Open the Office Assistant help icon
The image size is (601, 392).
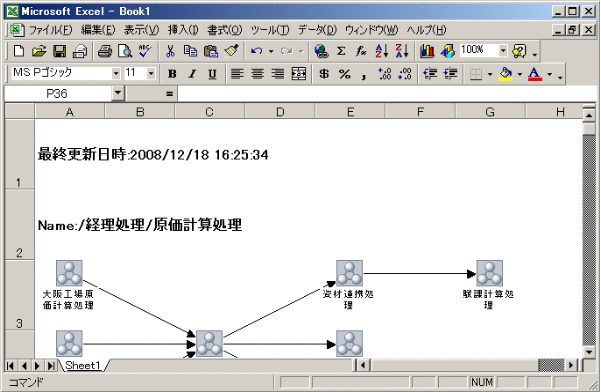519,51
